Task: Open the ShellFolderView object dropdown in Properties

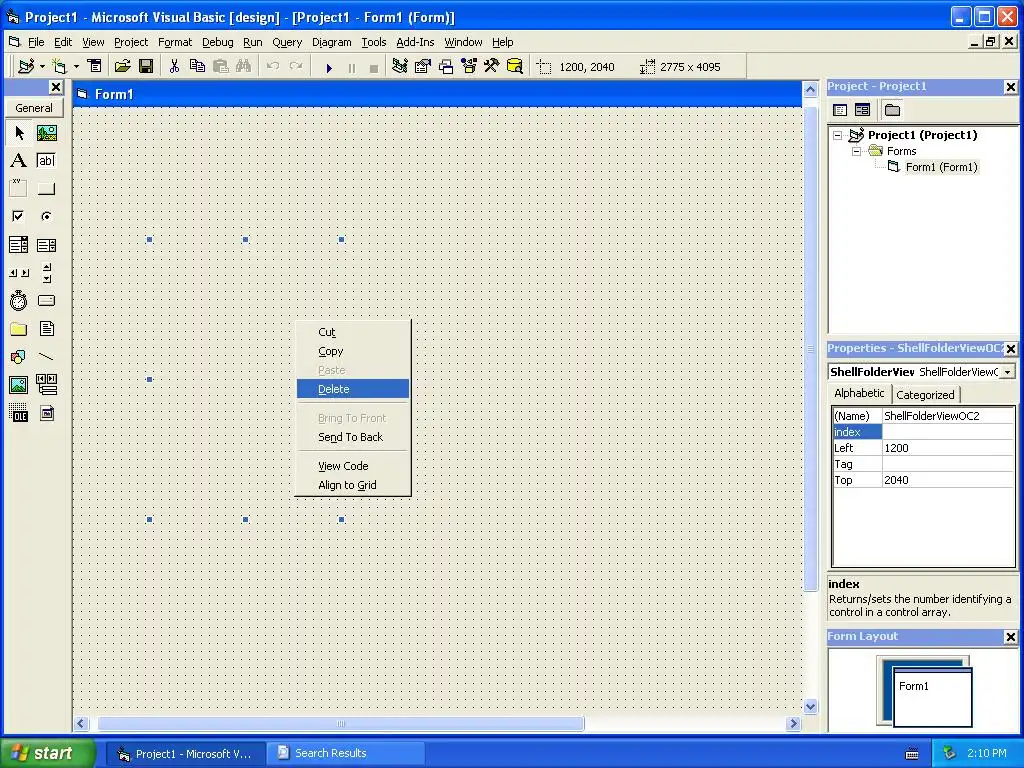Action: tap(1008, 372)
